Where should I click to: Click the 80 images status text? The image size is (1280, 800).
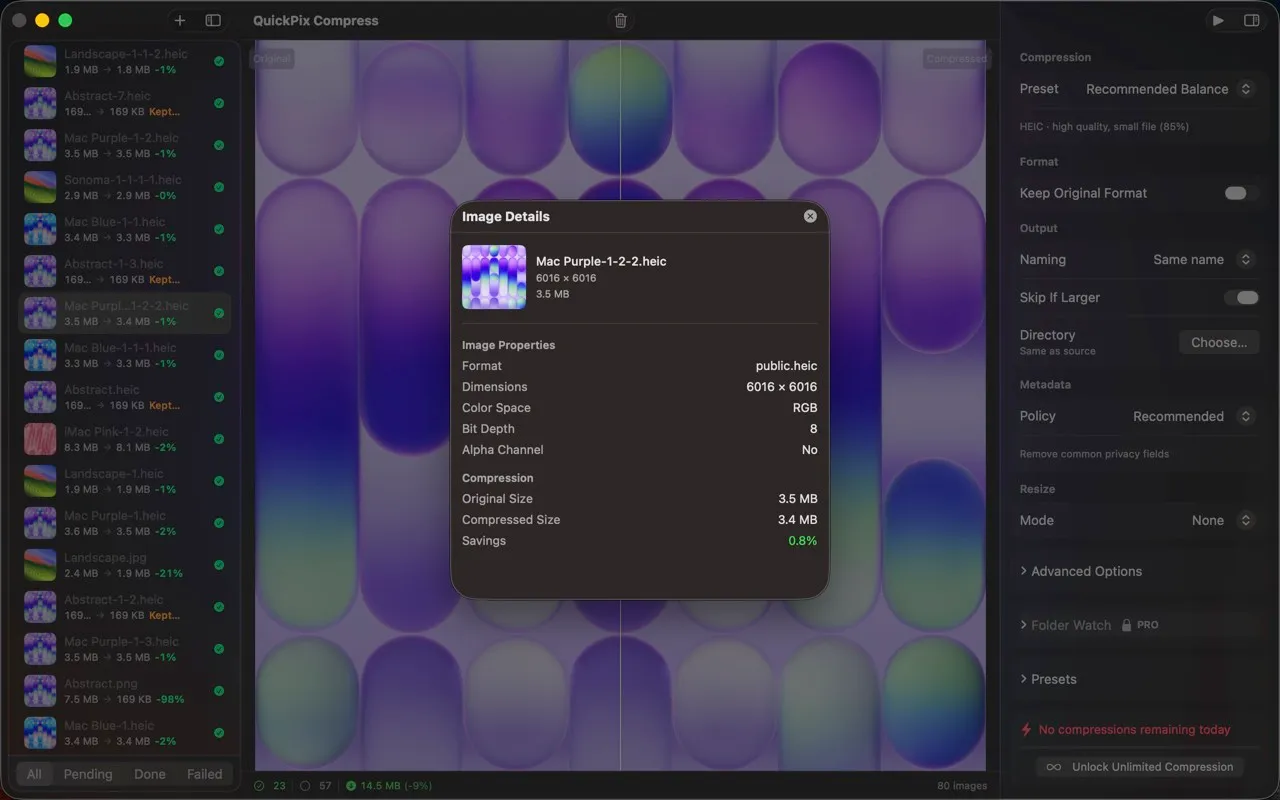point(962,786)
